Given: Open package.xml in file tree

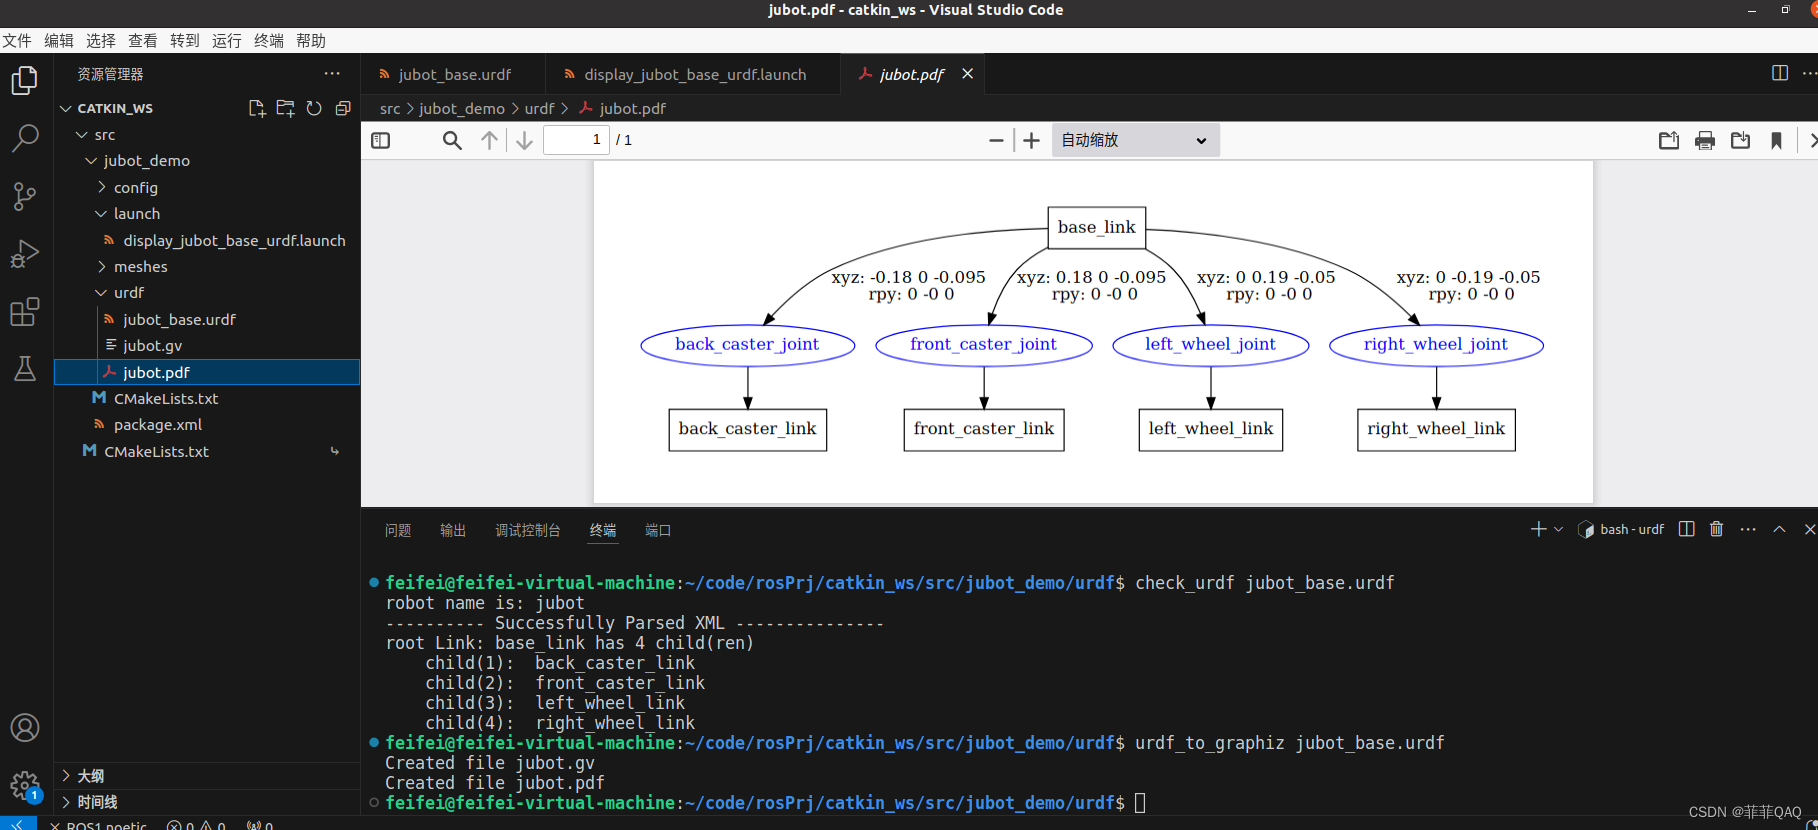Looking at the screenshot, I should click(x=158, y=424).
